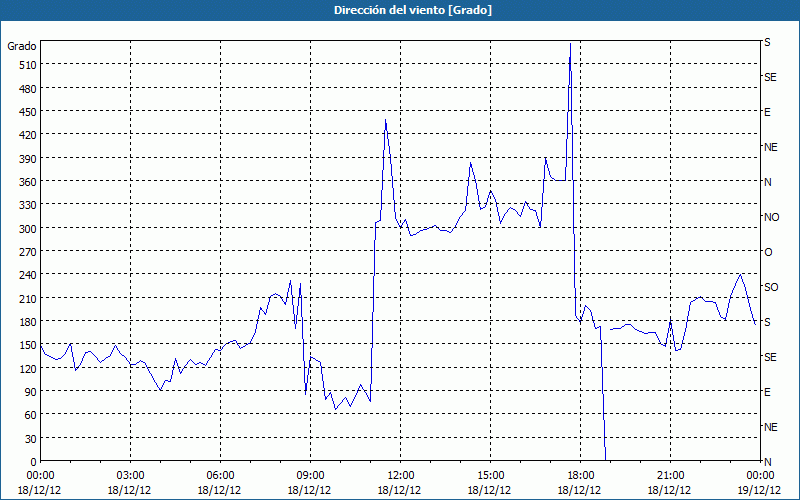Click the 'O' compass label
This screenshot has height=500, width=800.
click(x=768, y=252)
